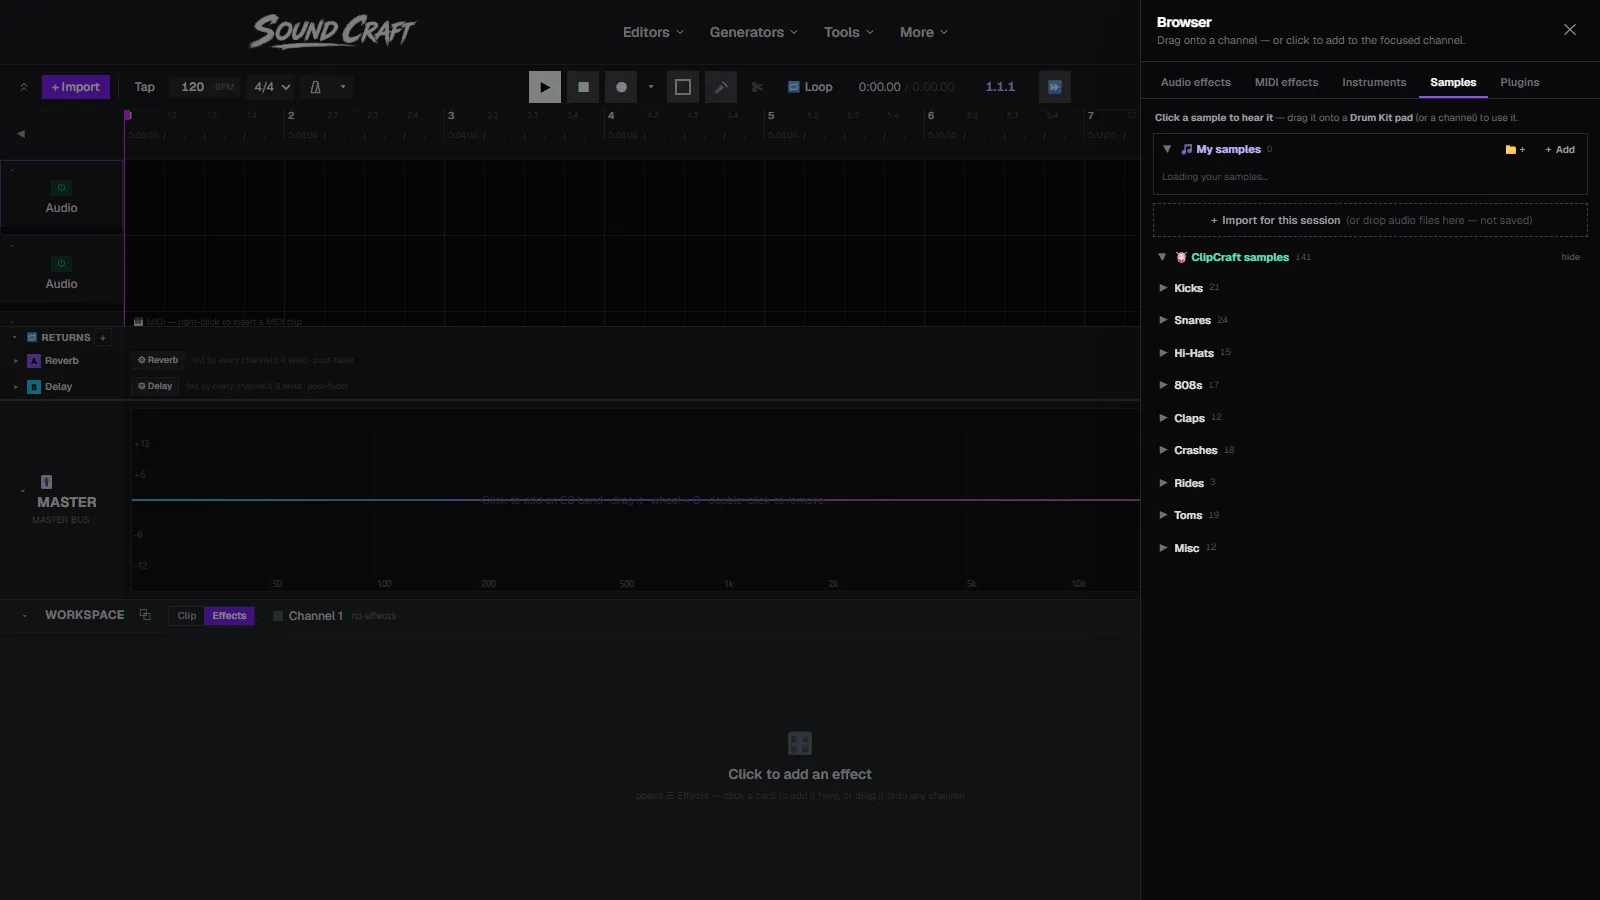Click the Reverb return's A badge
This screenshot has width=1600, height=900.
(34, 361)
